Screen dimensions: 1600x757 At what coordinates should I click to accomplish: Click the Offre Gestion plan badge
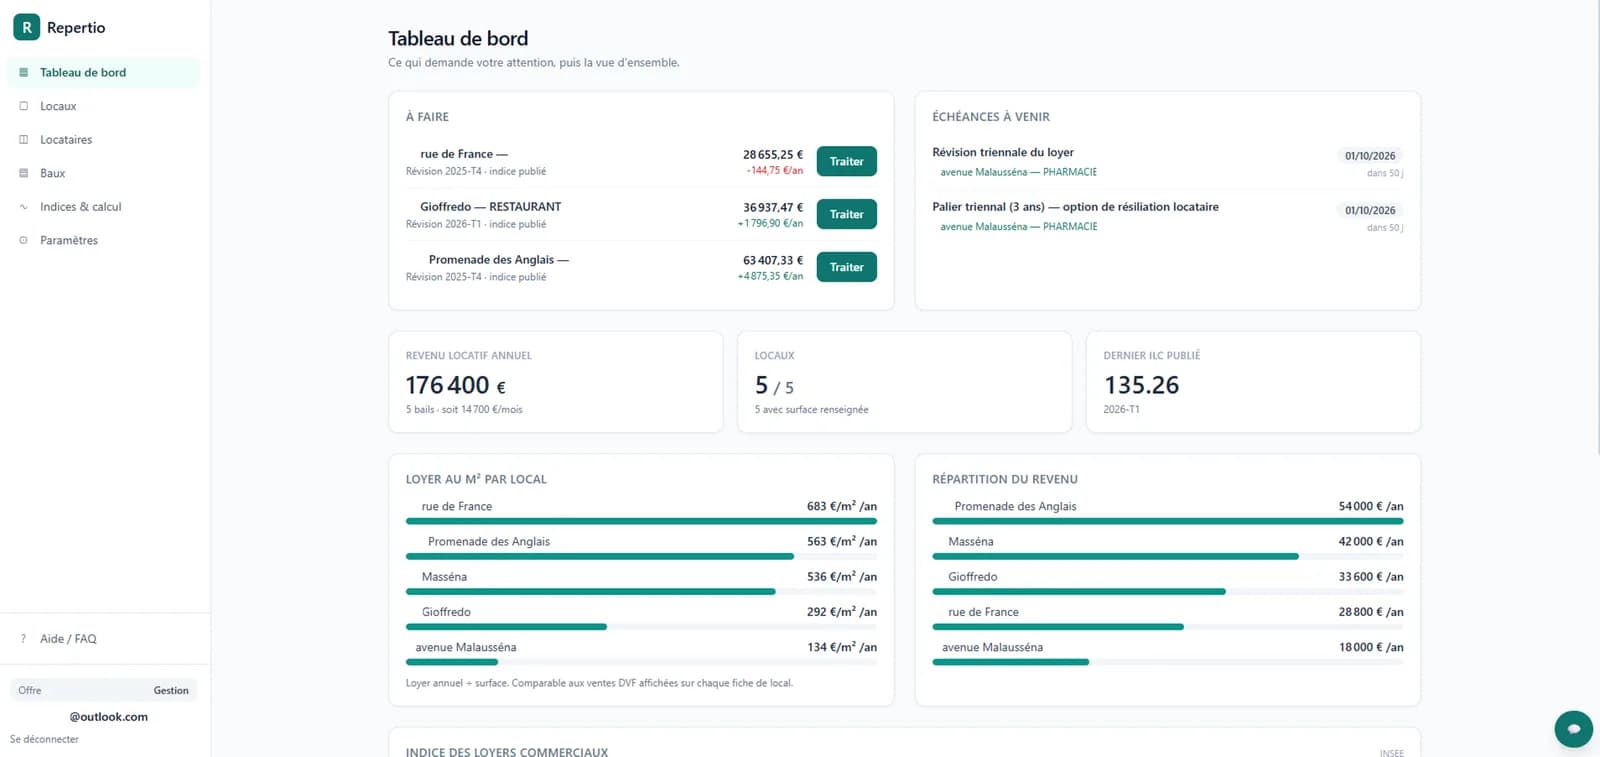click(x=103, y=690)
